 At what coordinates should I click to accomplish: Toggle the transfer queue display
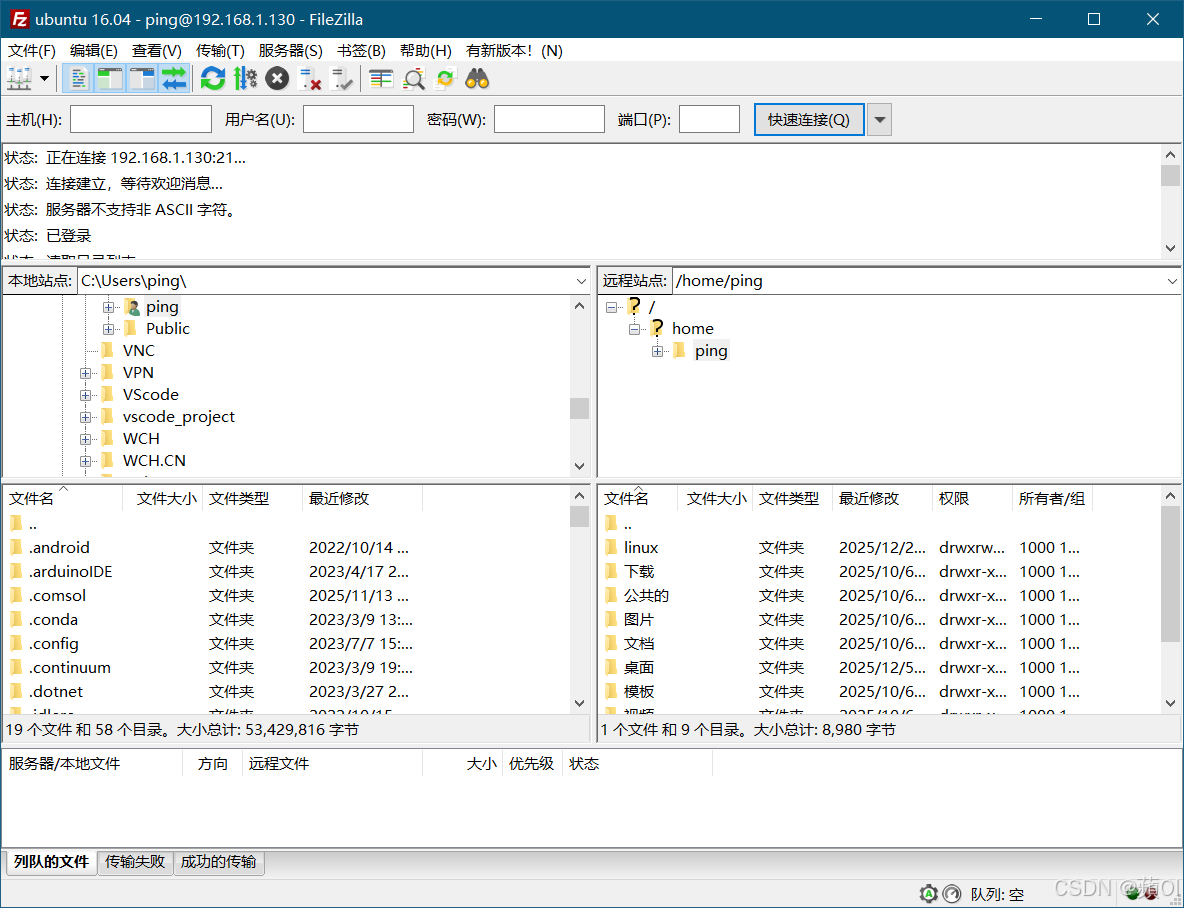[174, 79]
